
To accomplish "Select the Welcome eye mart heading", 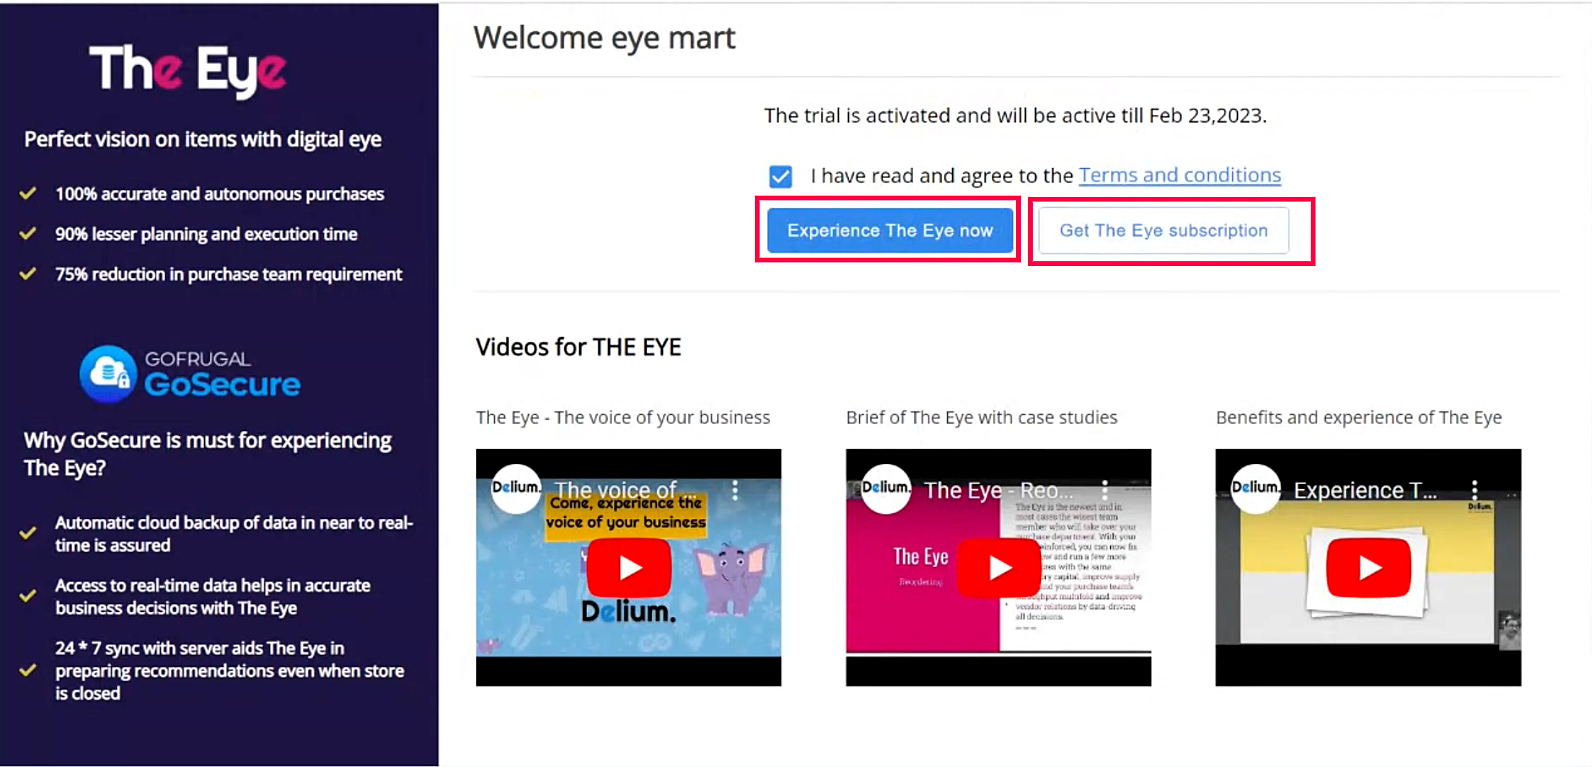I will click(604, 38).
